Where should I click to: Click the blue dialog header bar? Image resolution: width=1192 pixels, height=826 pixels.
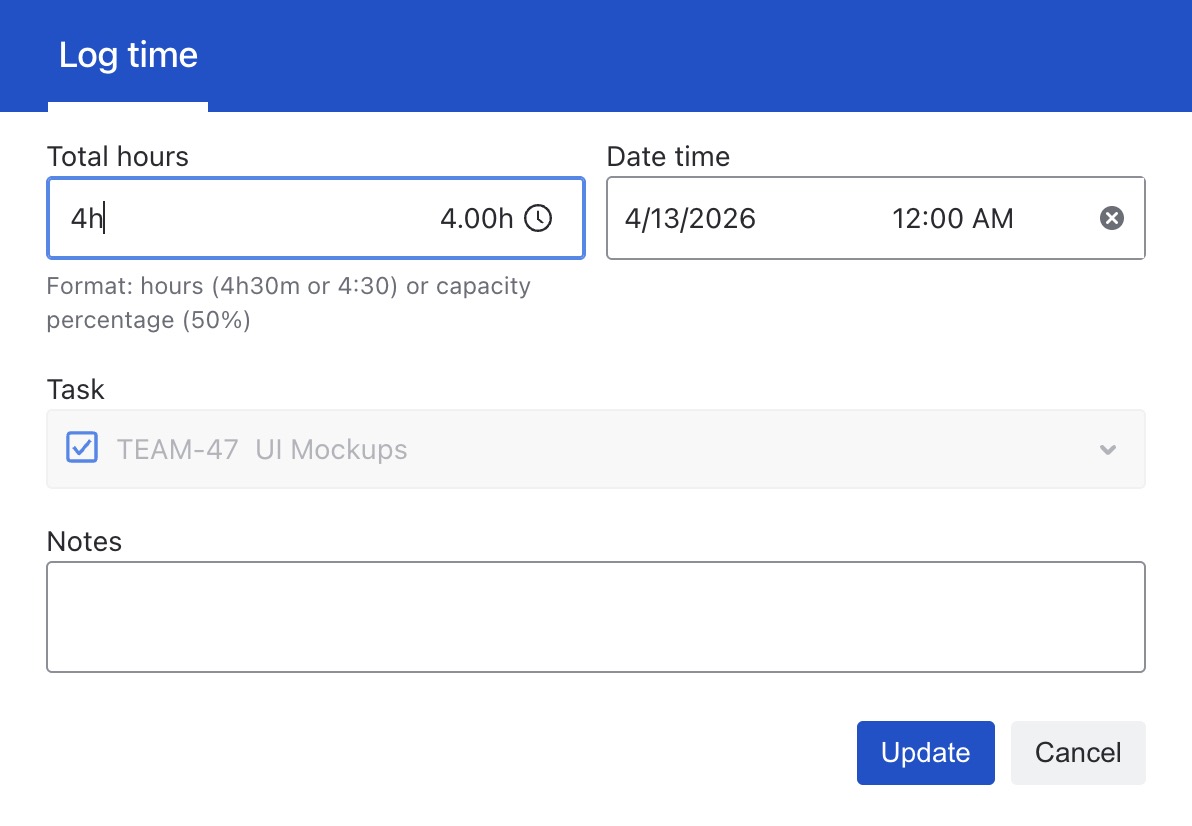(700, 55)
